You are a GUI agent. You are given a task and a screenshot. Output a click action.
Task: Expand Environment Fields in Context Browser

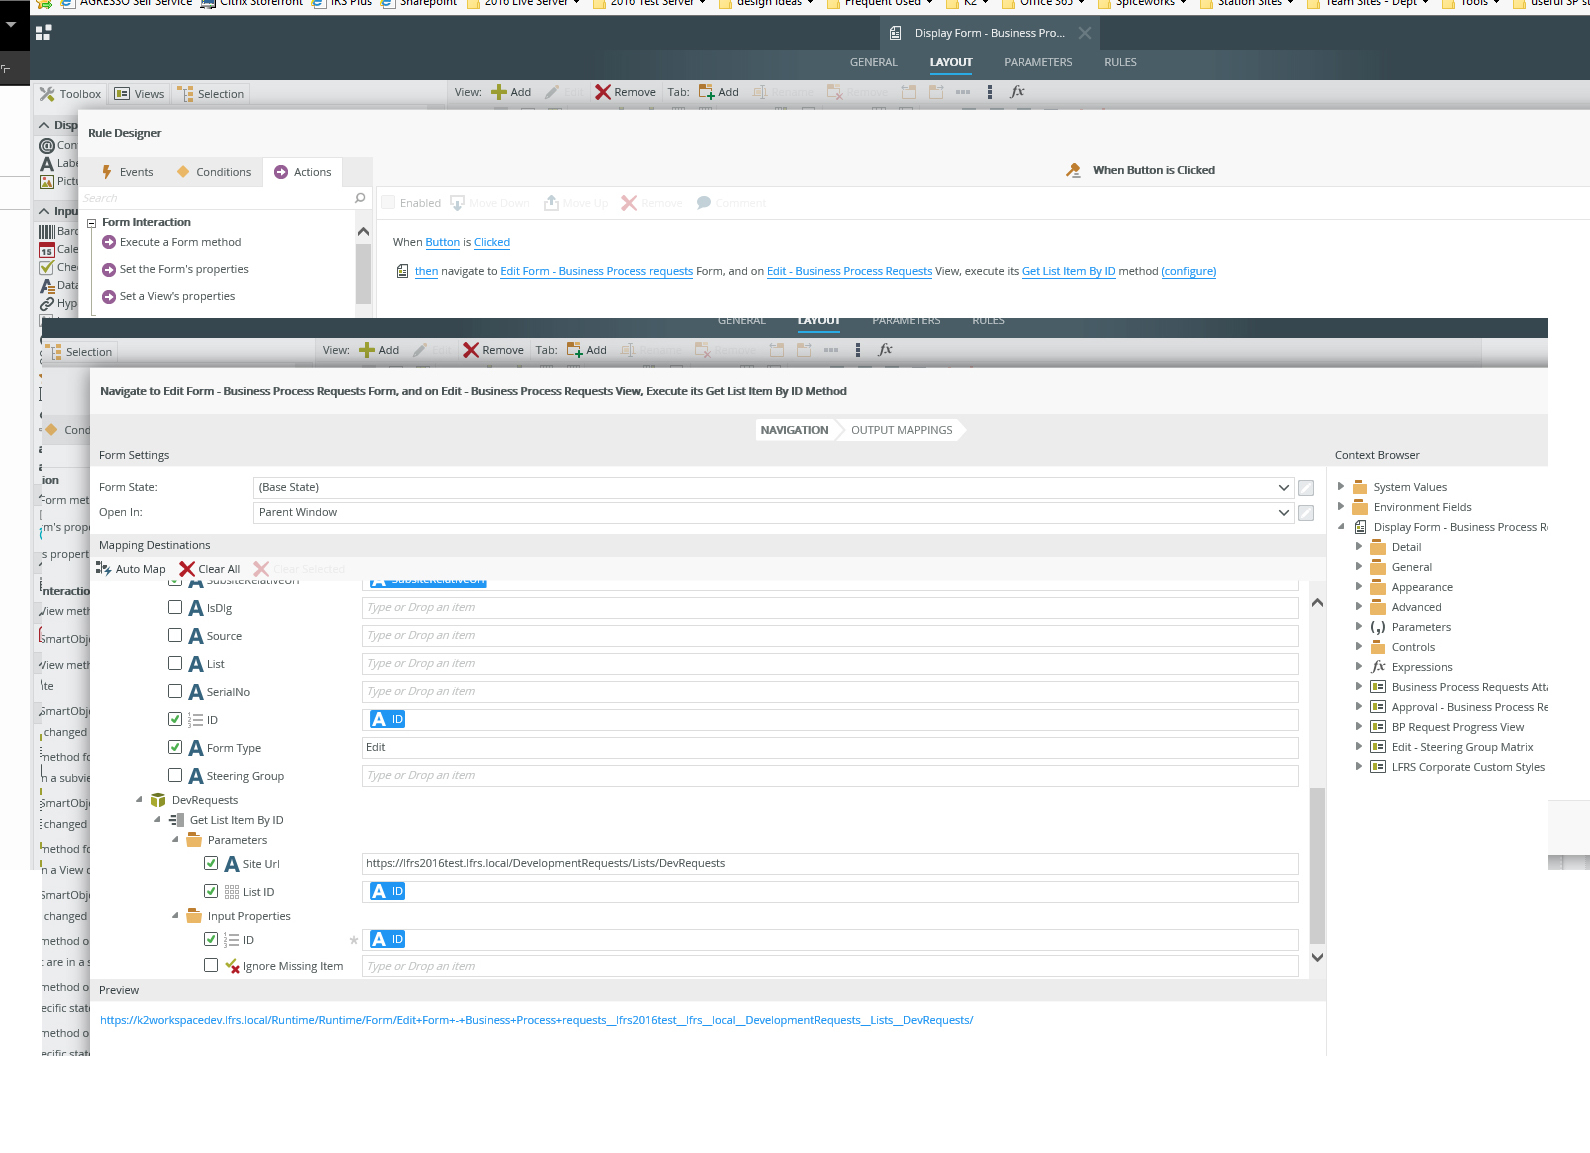1341,507
